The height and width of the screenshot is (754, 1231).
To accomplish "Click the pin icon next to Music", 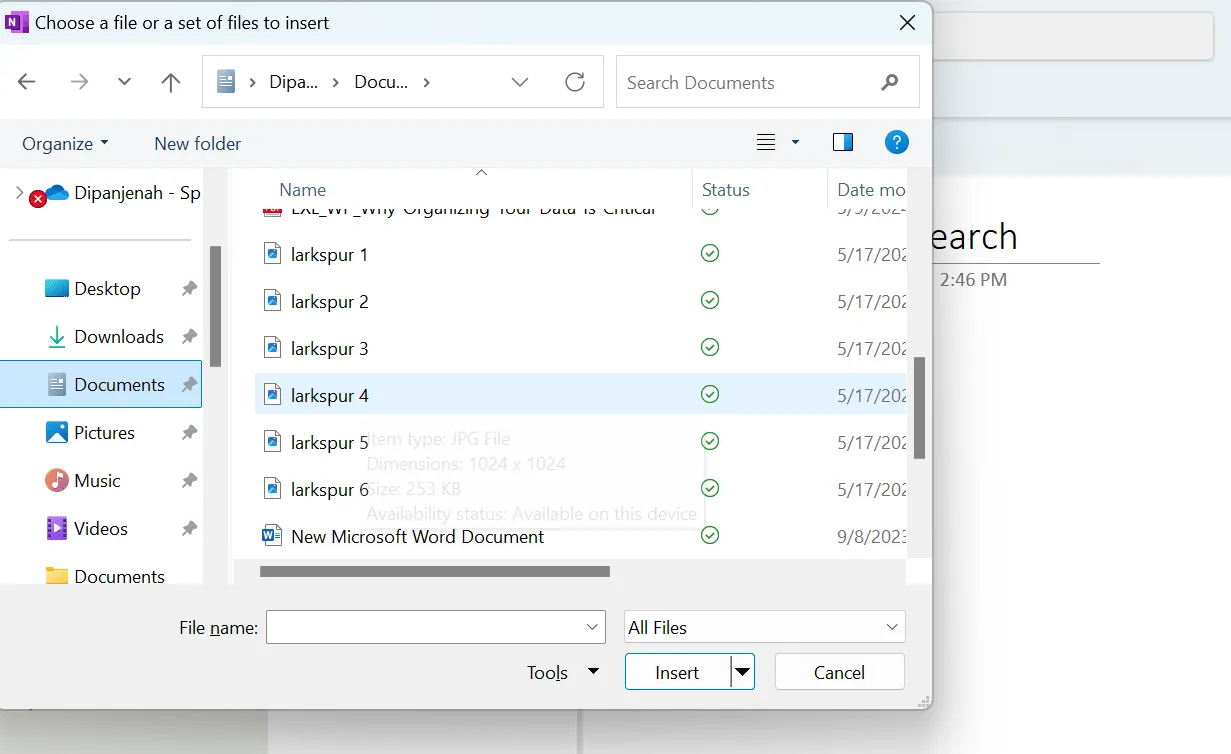I will 188,480.
